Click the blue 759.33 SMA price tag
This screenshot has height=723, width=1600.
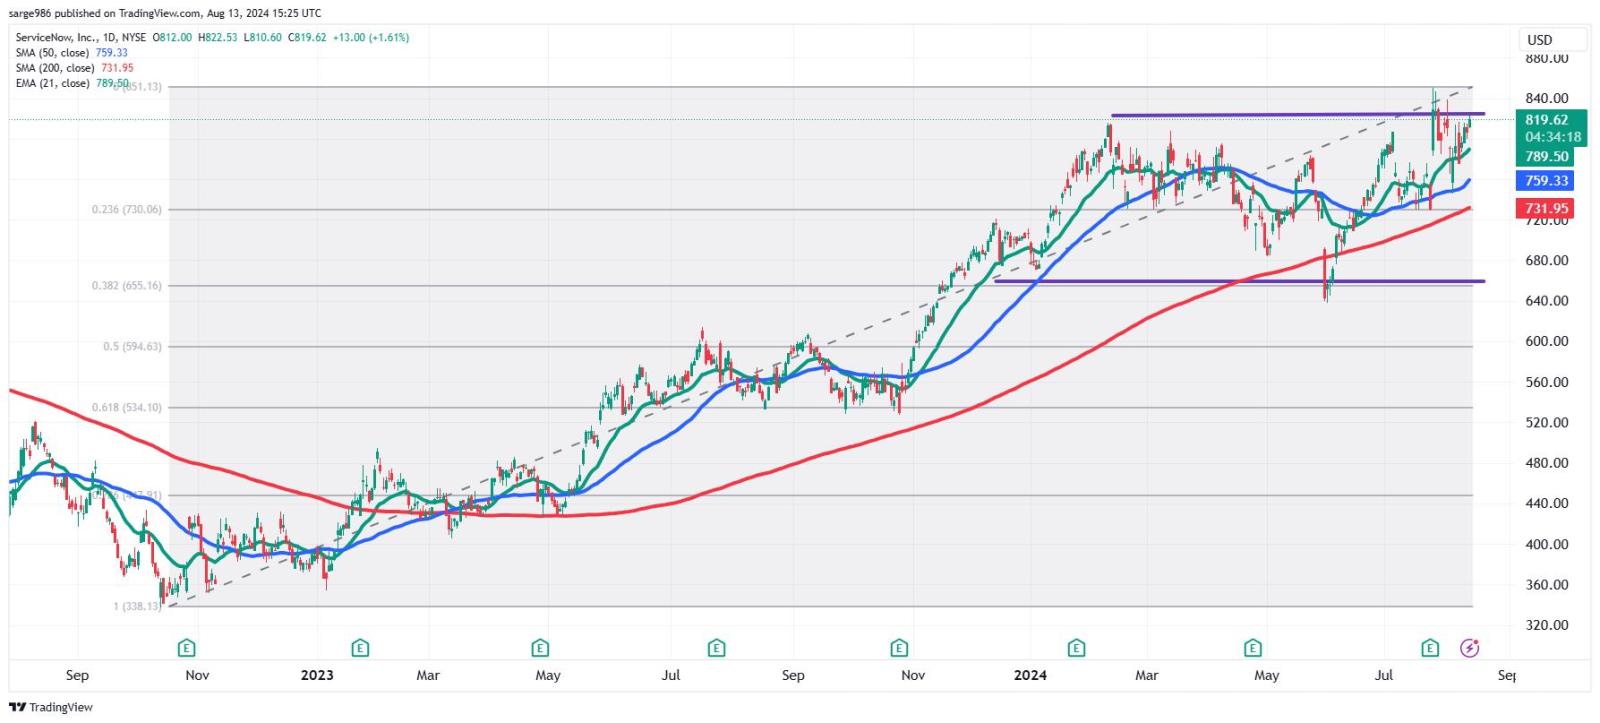1546,181
